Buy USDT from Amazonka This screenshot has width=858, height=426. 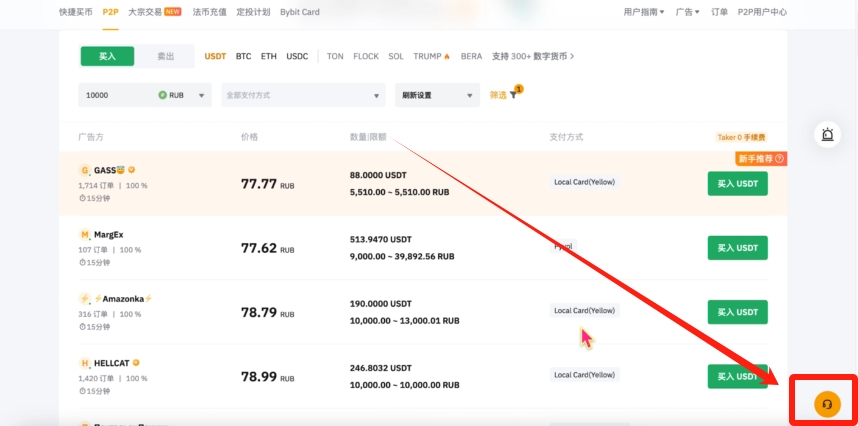738,312
